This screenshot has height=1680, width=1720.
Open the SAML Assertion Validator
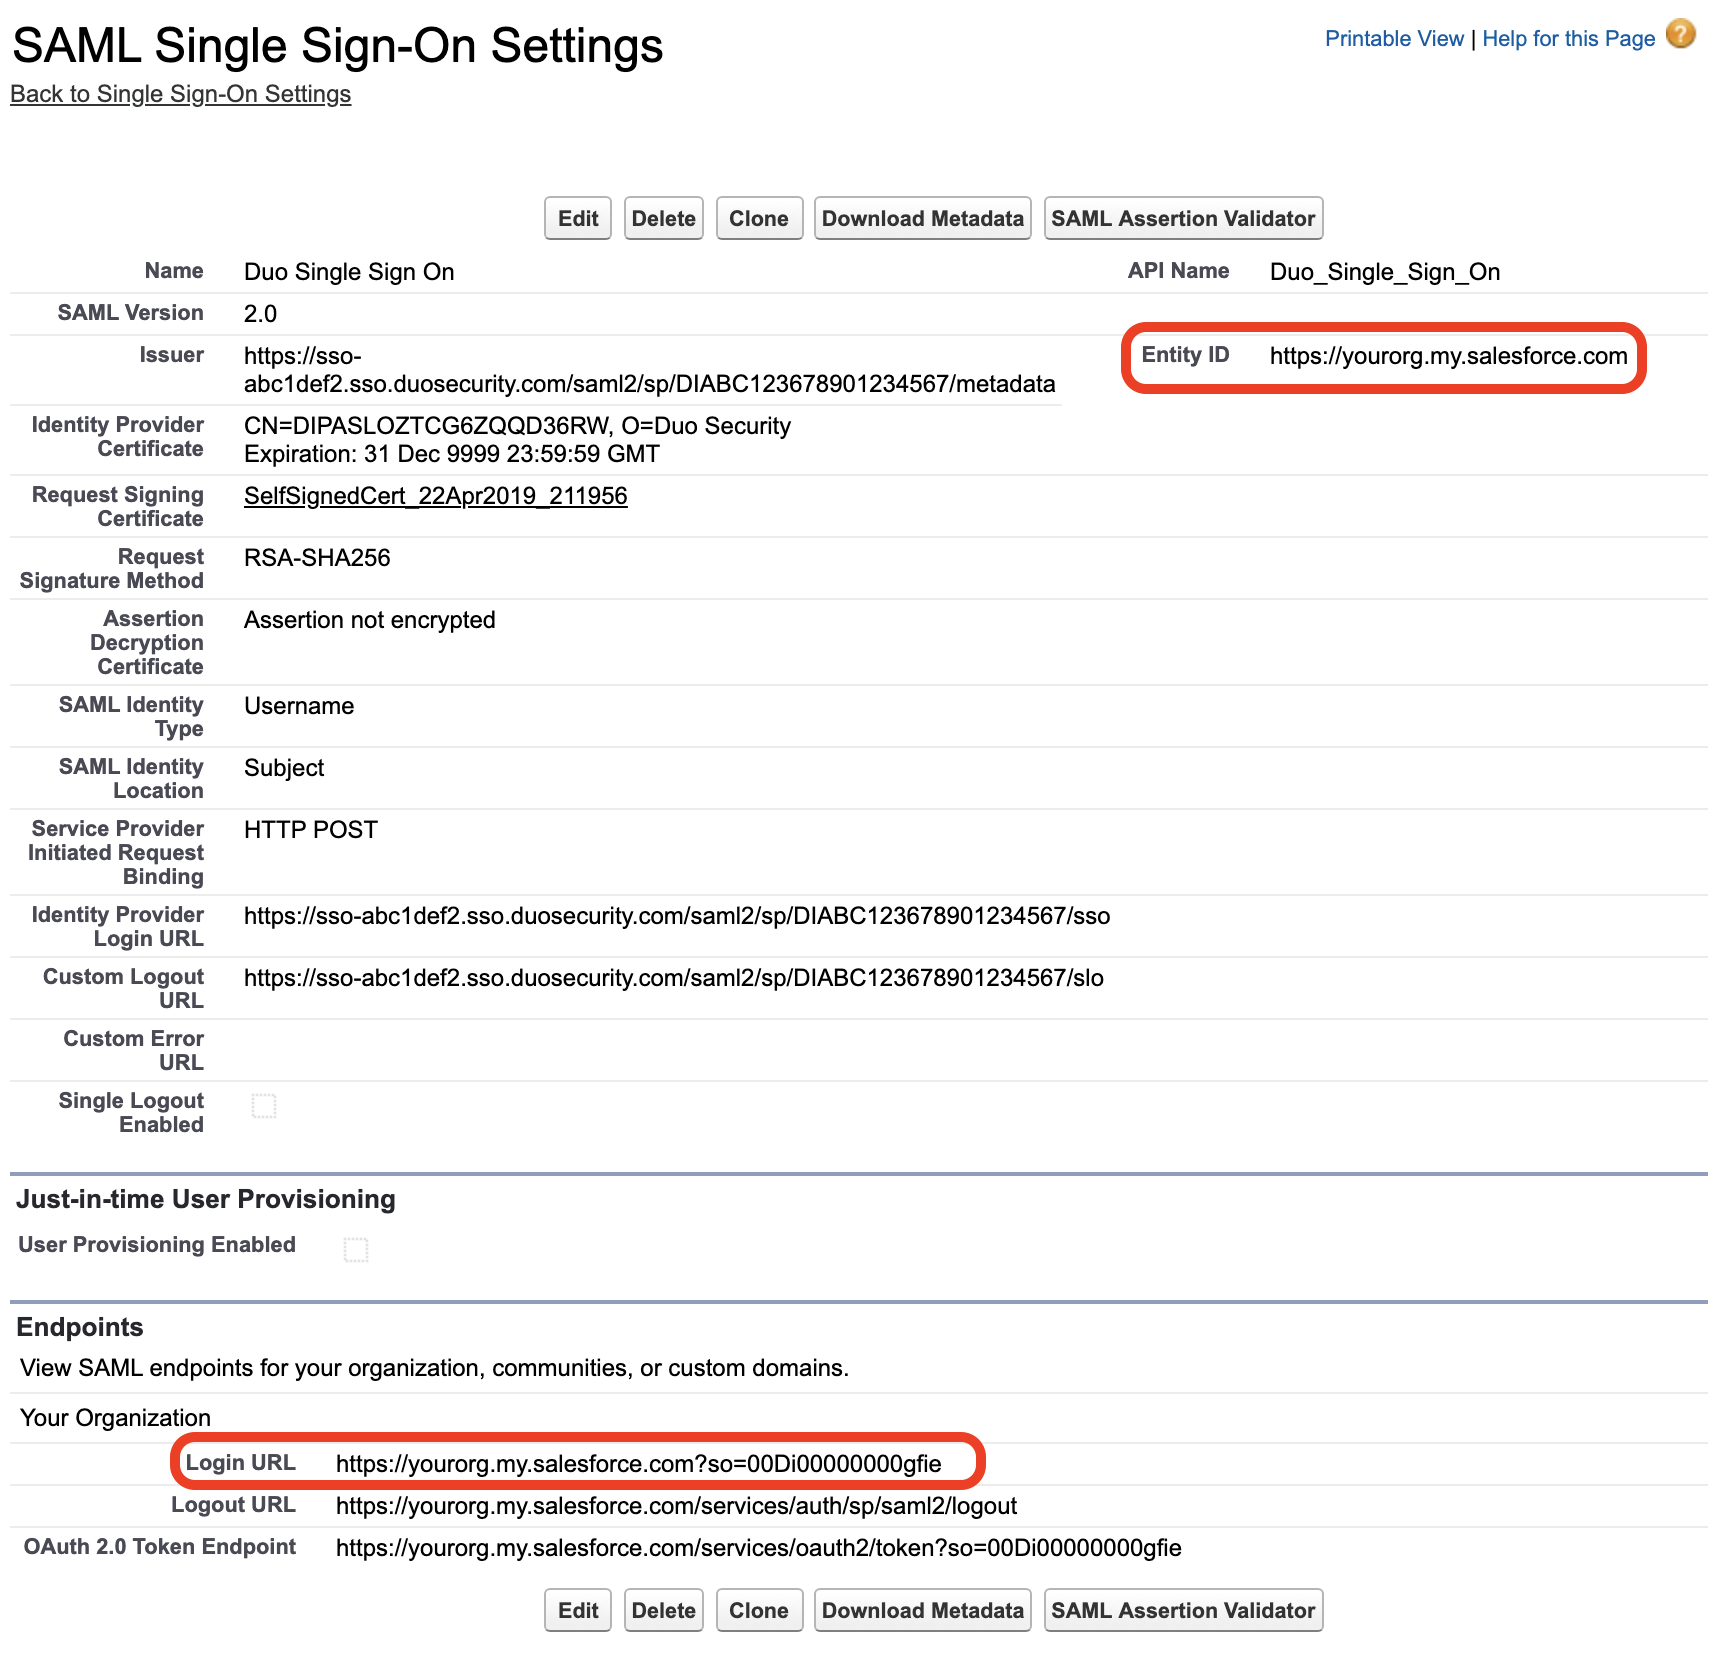[1183, 218]
